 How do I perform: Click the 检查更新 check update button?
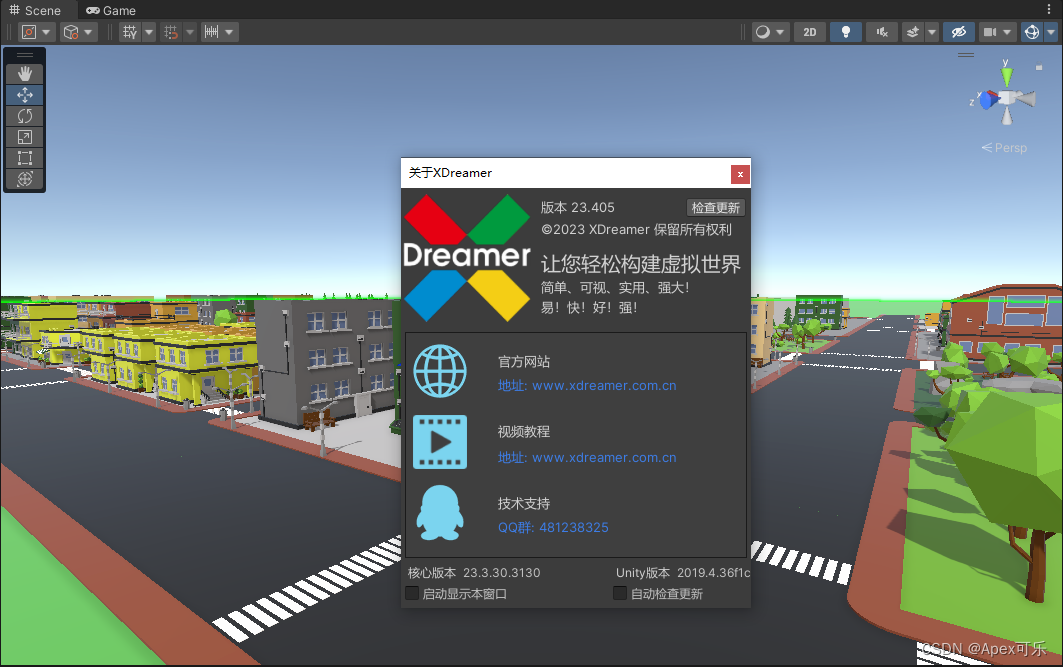[715, 207]
